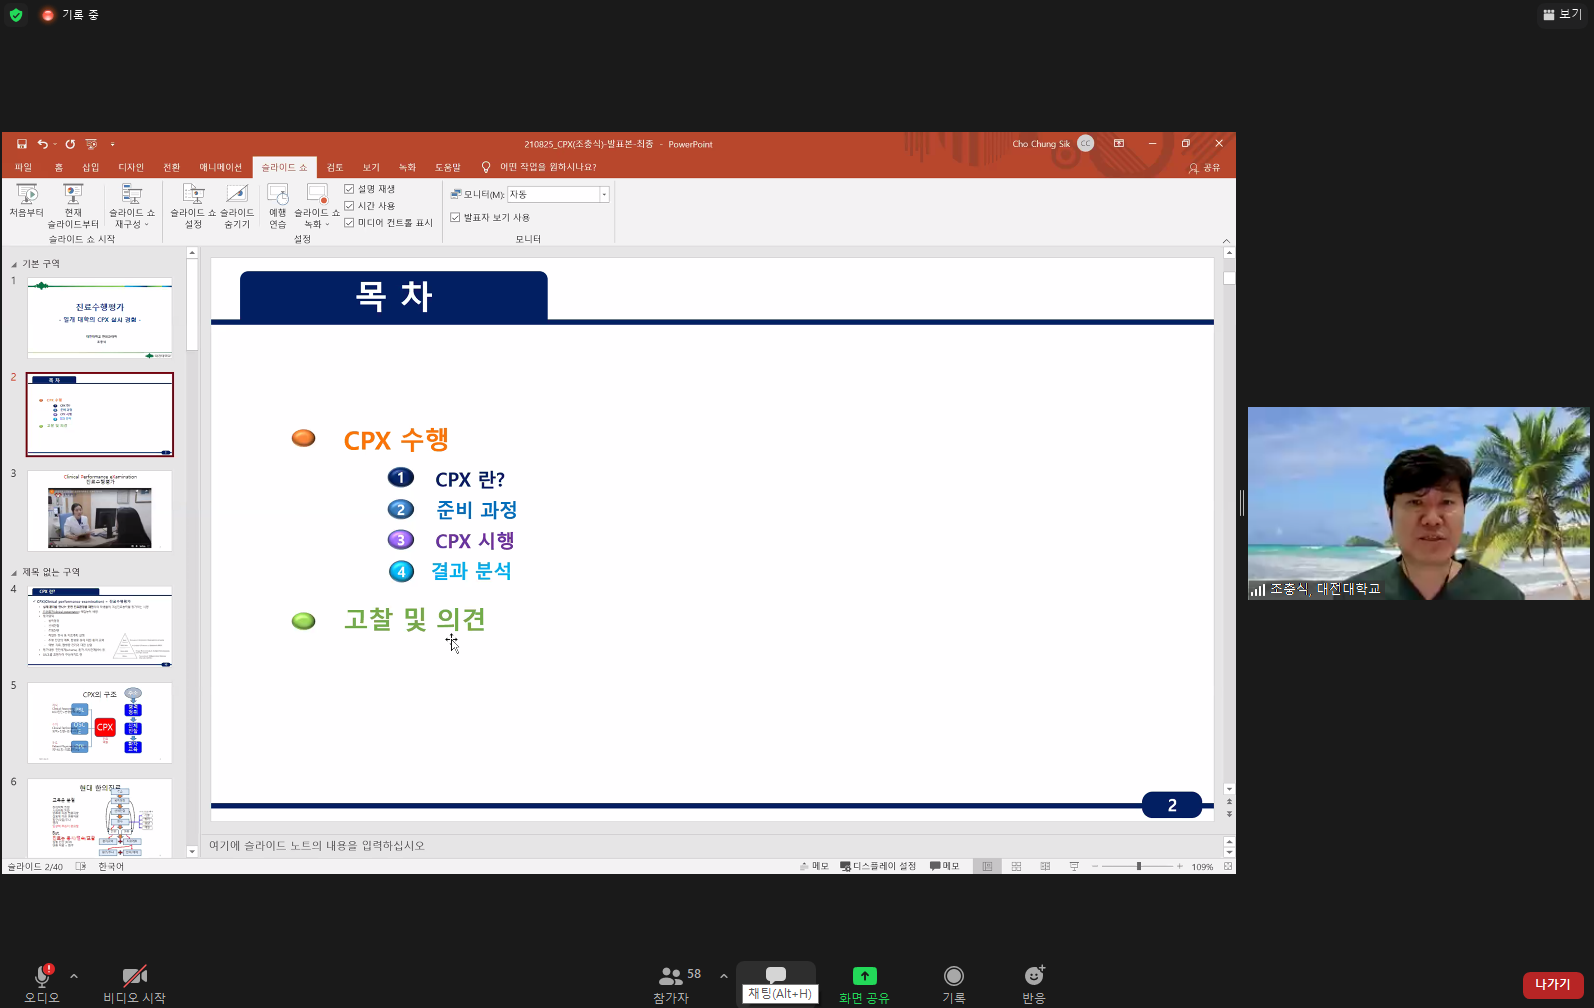Click the green encryption shield icon
Screen dimensions: 1594x1008
click(15, 15)
